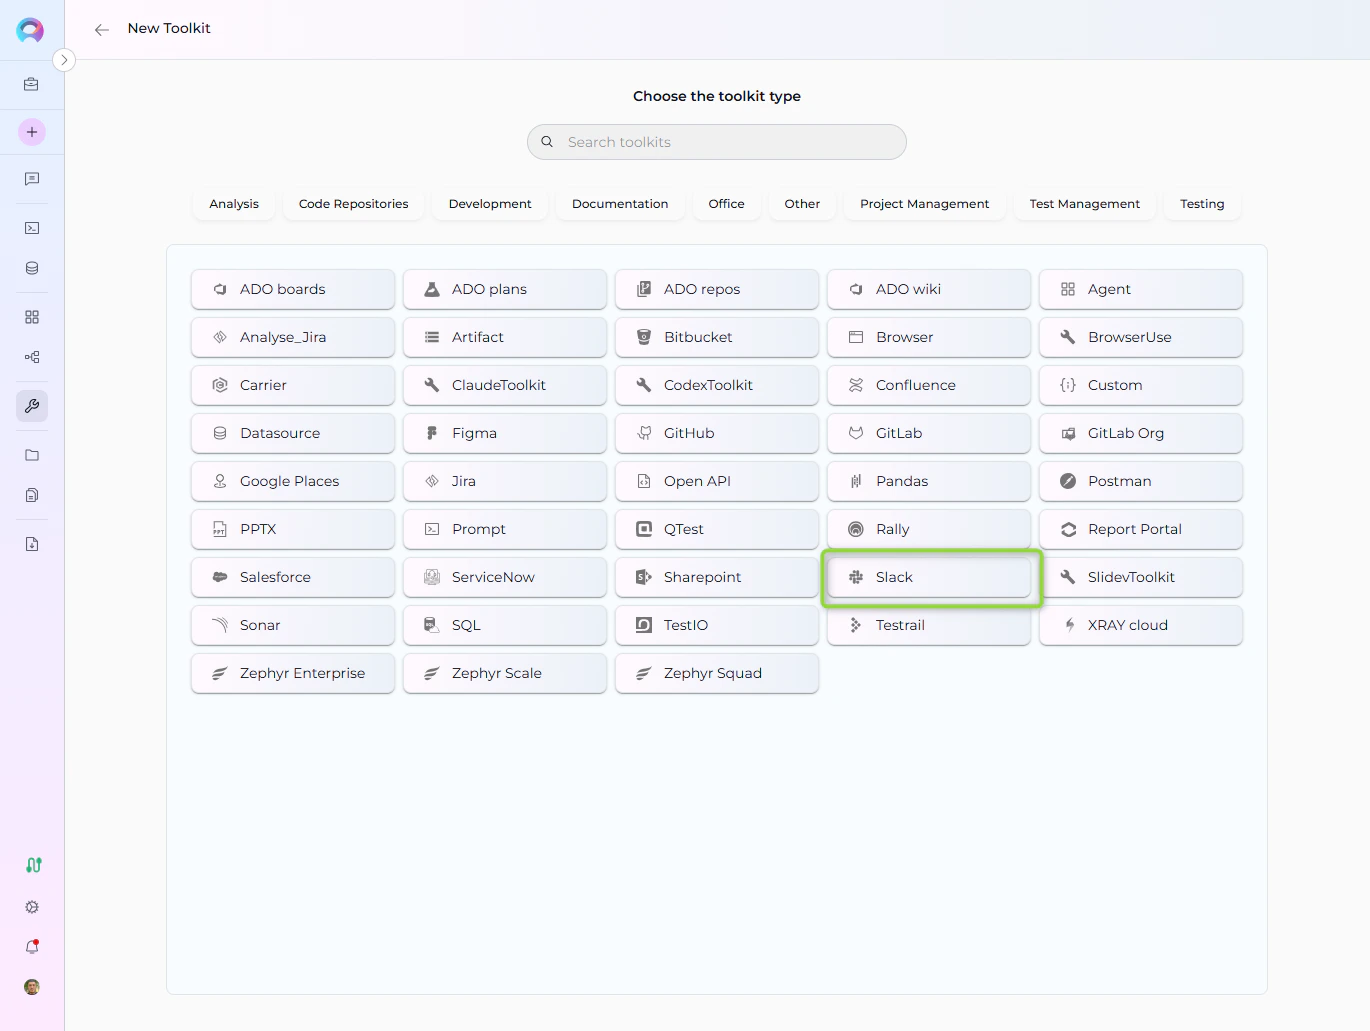1370x1031 pixels.
Task: Filter by the Office category
Action: [x=727, y=204]
